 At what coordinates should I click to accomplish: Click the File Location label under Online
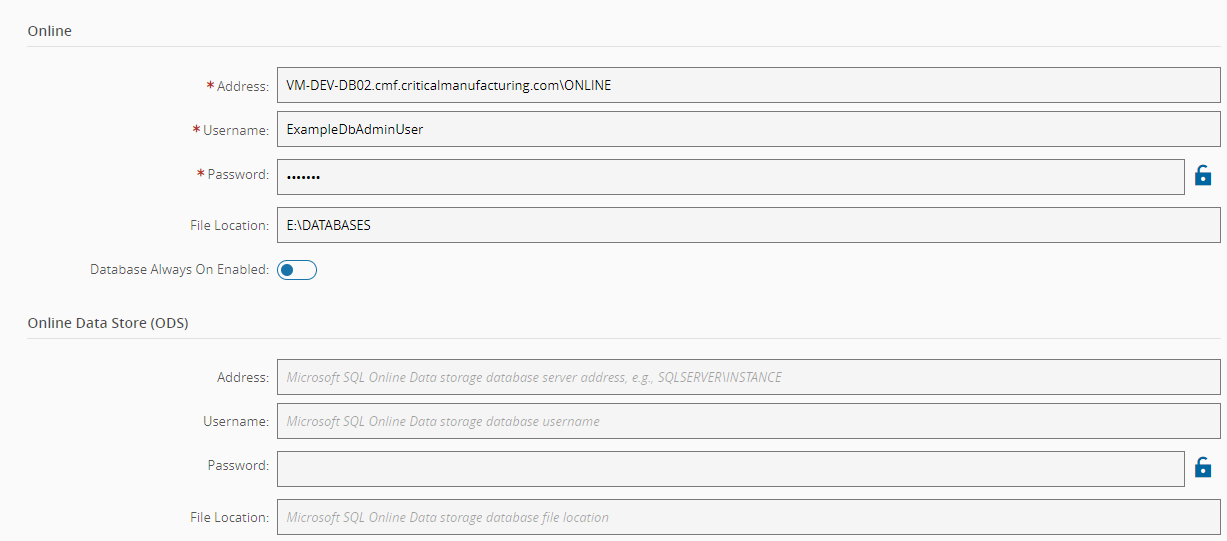tap(229, 226)
